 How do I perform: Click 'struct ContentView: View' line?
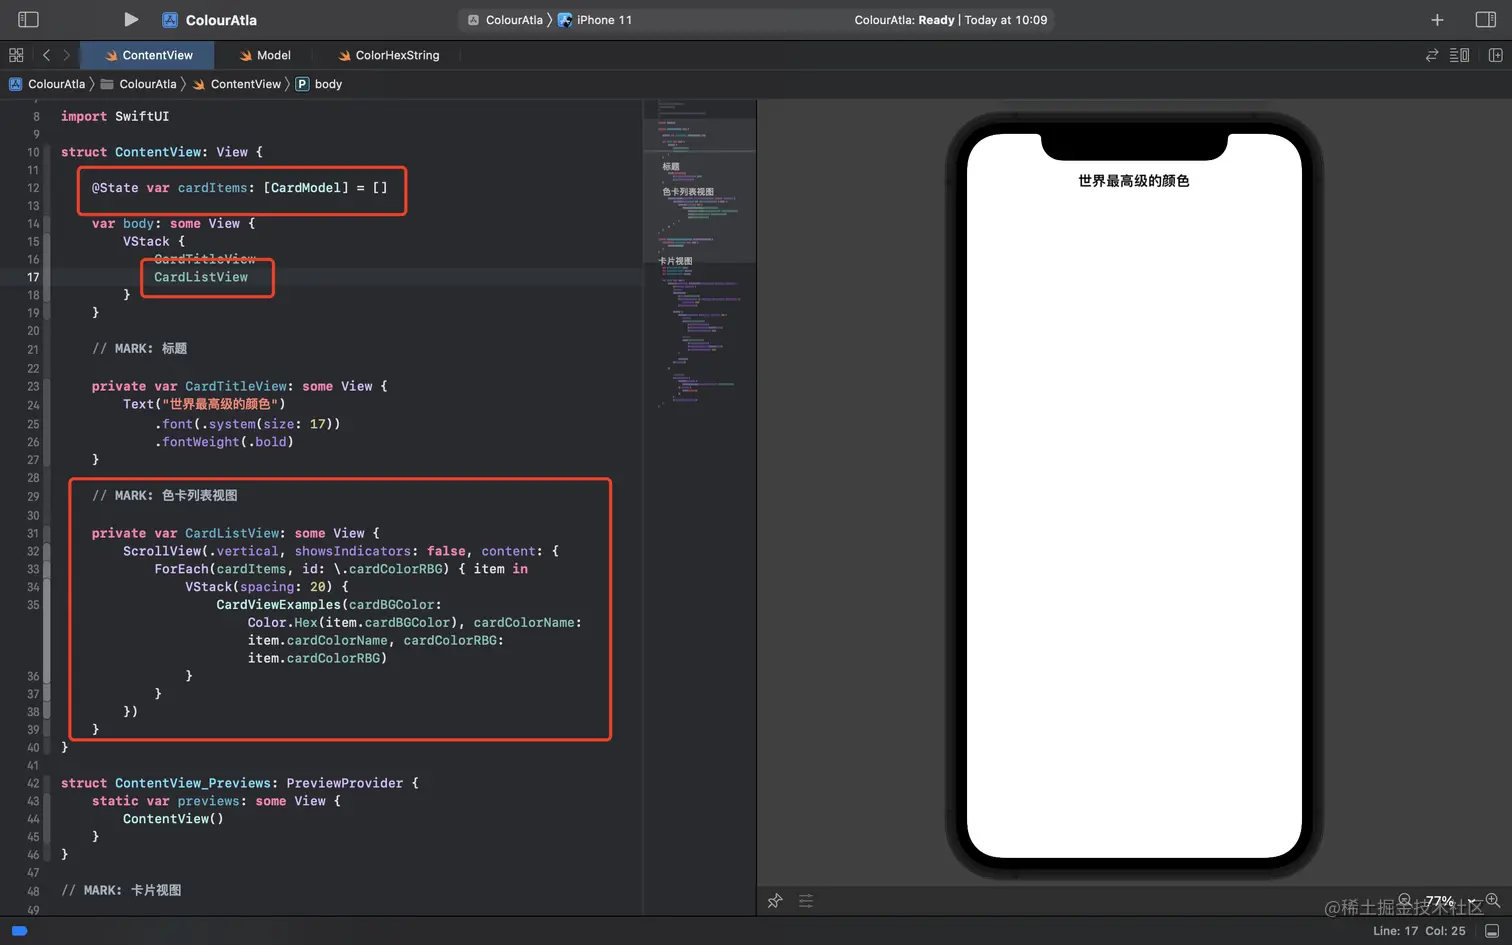(162, 152)
